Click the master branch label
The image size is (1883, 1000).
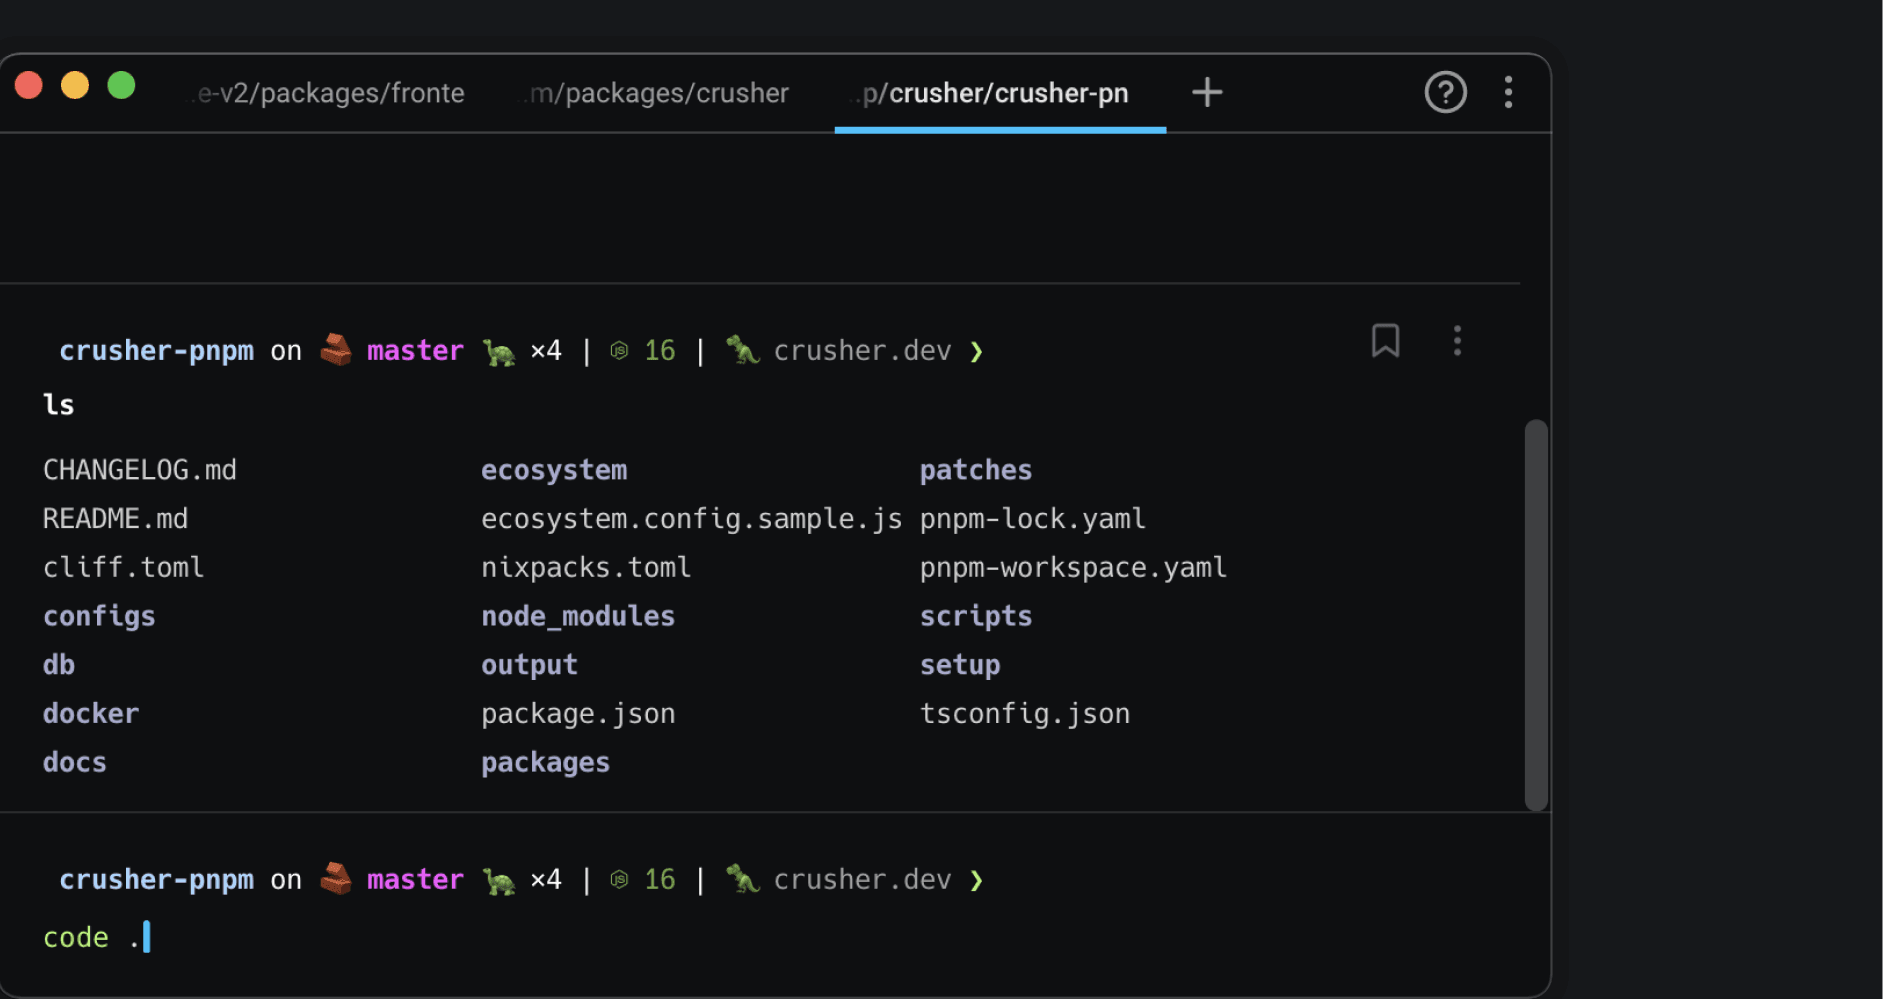[x=415, y=350]
